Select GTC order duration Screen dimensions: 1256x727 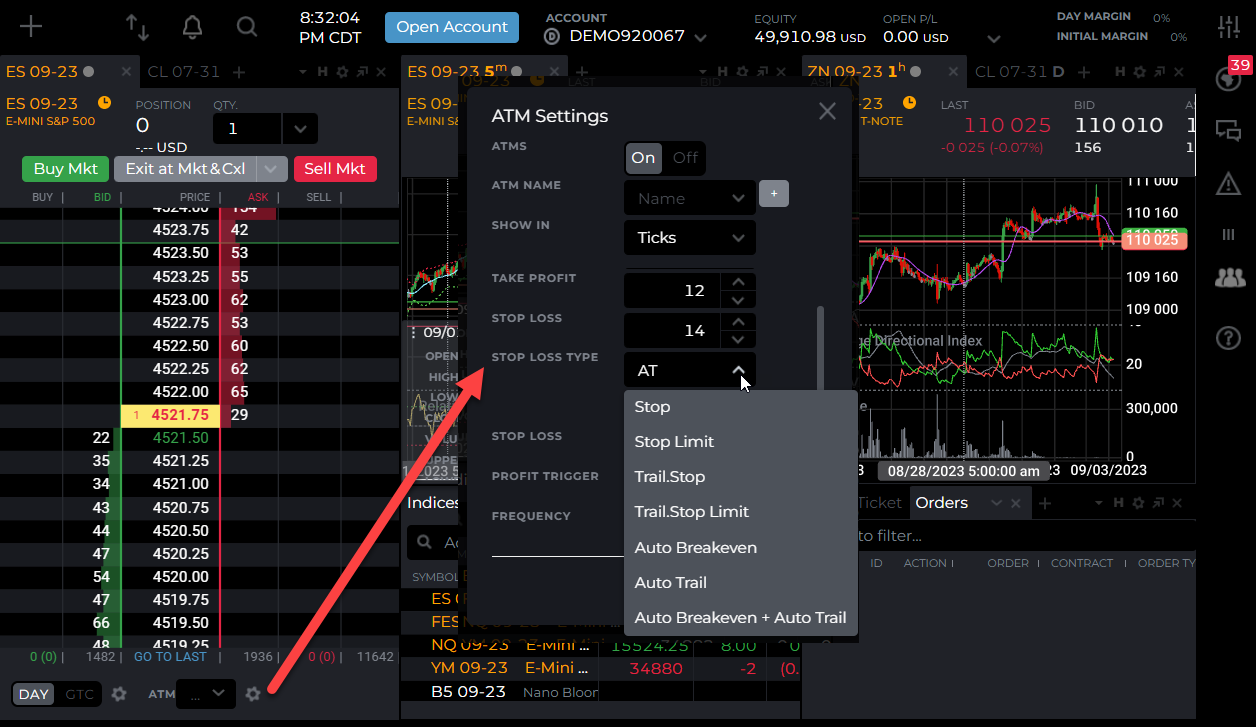pos(79,694)
